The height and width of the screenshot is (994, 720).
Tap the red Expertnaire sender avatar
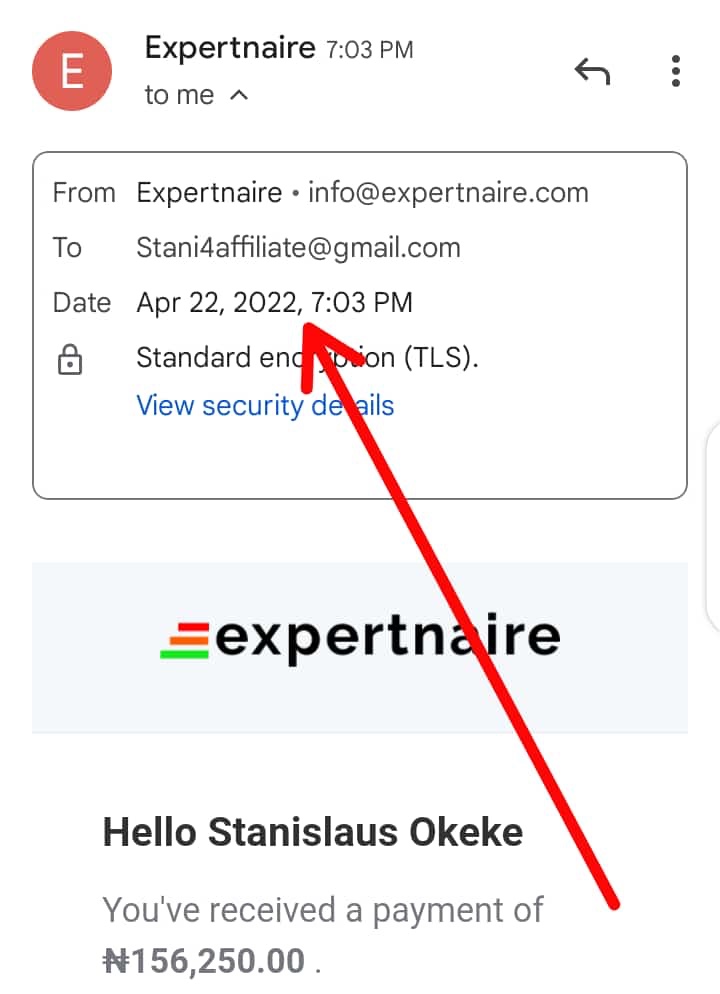click(x=72, y=71)
